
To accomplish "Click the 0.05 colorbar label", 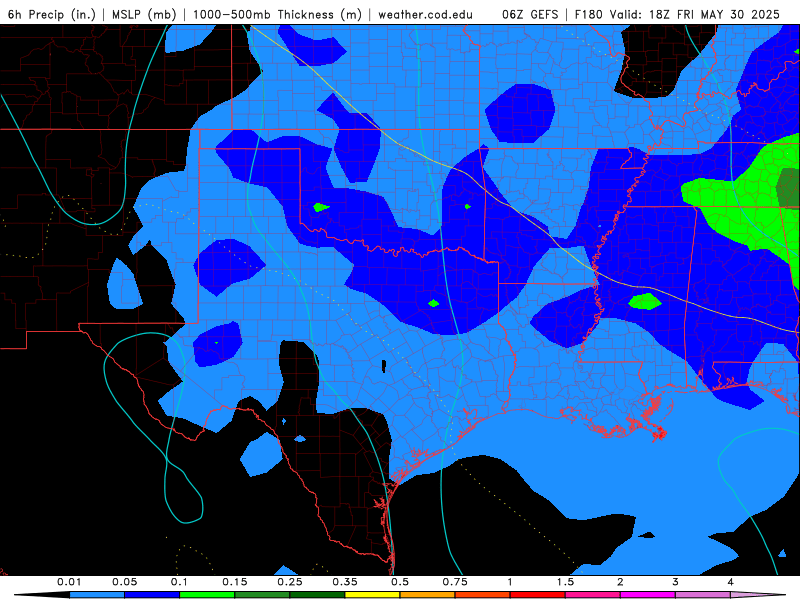I will point(124,582).
